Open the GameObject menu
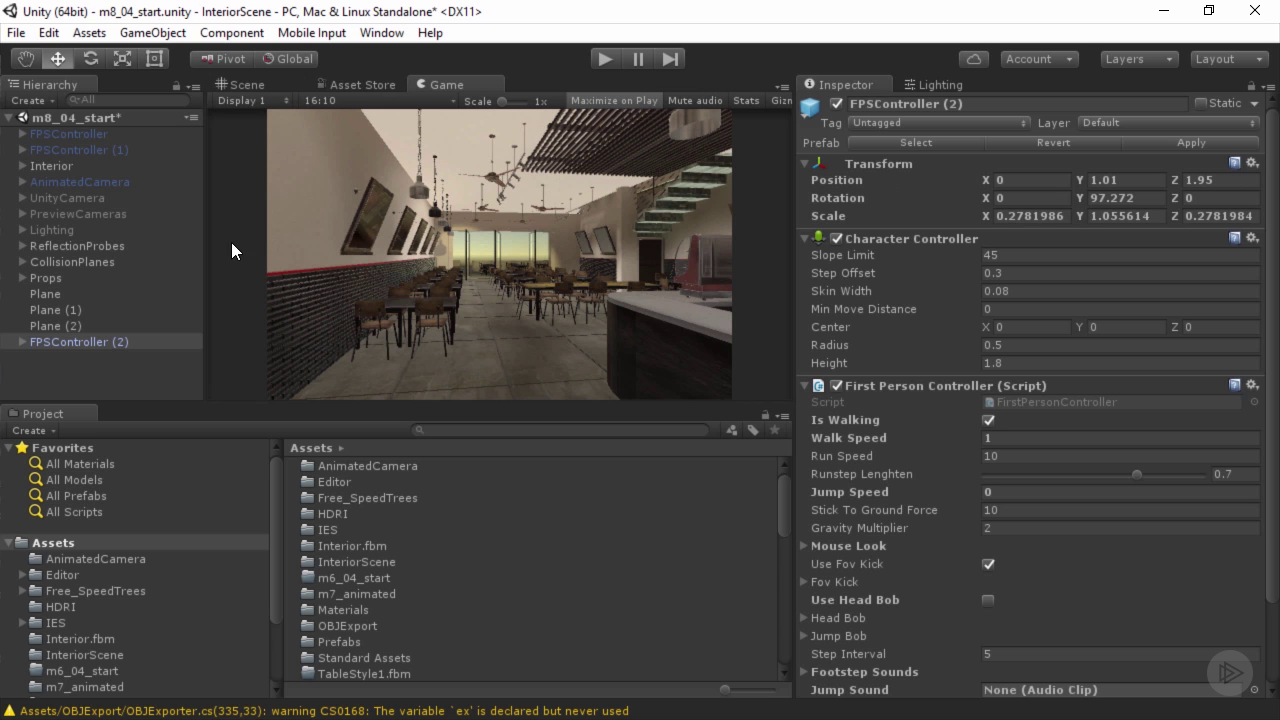 [152, 33]
